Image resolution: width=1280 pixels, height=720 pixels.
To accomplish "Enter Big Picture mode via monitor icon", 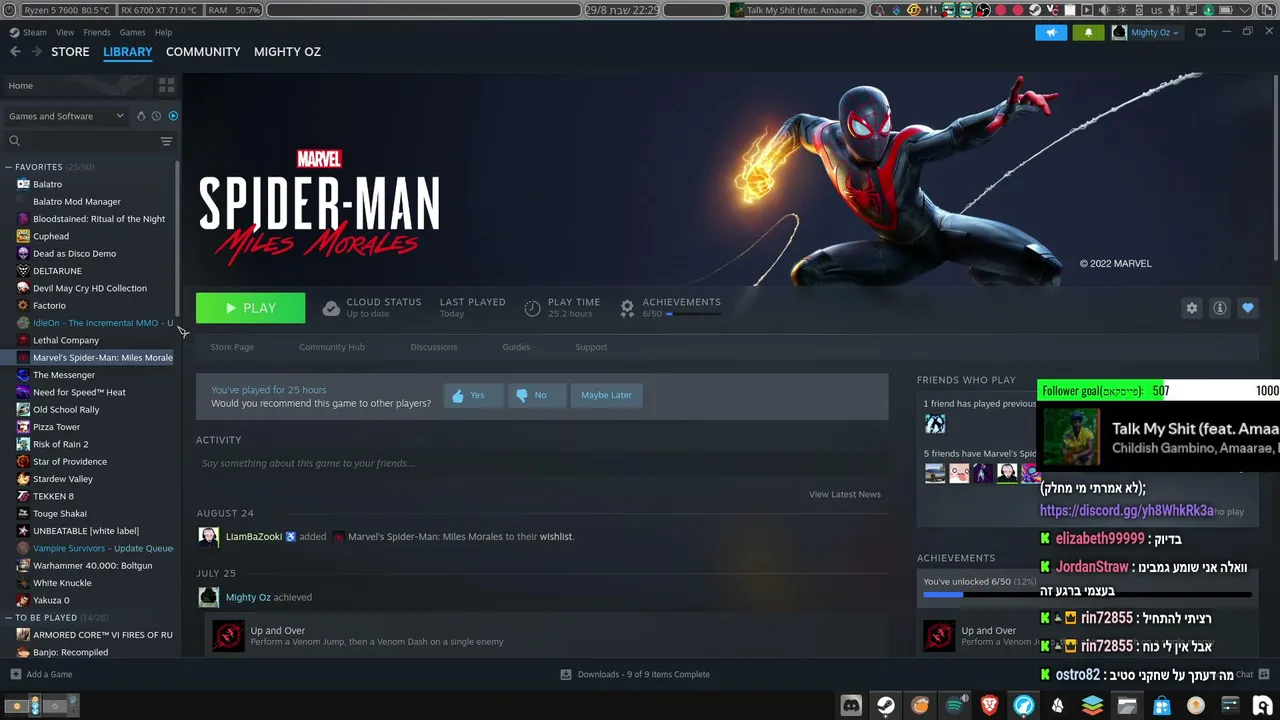I will click(1201, 32).
